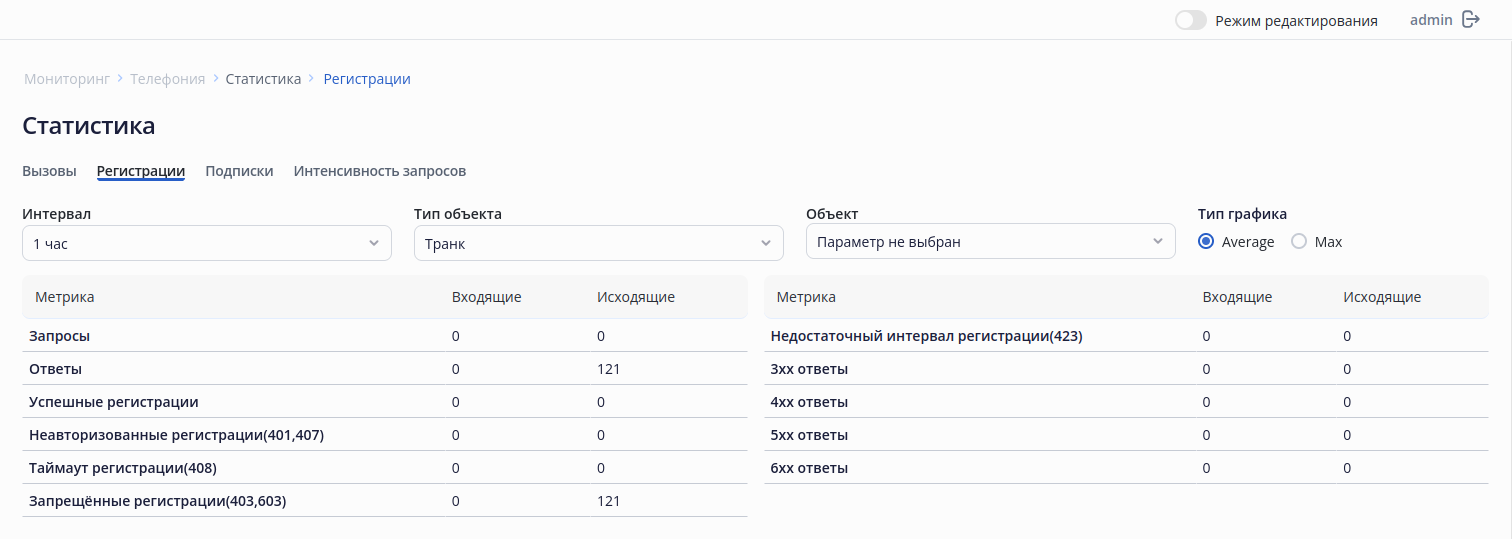Screen dimensions: 1512x539
Task: Select the Max chart type radio button
Action: (1299, 241)
